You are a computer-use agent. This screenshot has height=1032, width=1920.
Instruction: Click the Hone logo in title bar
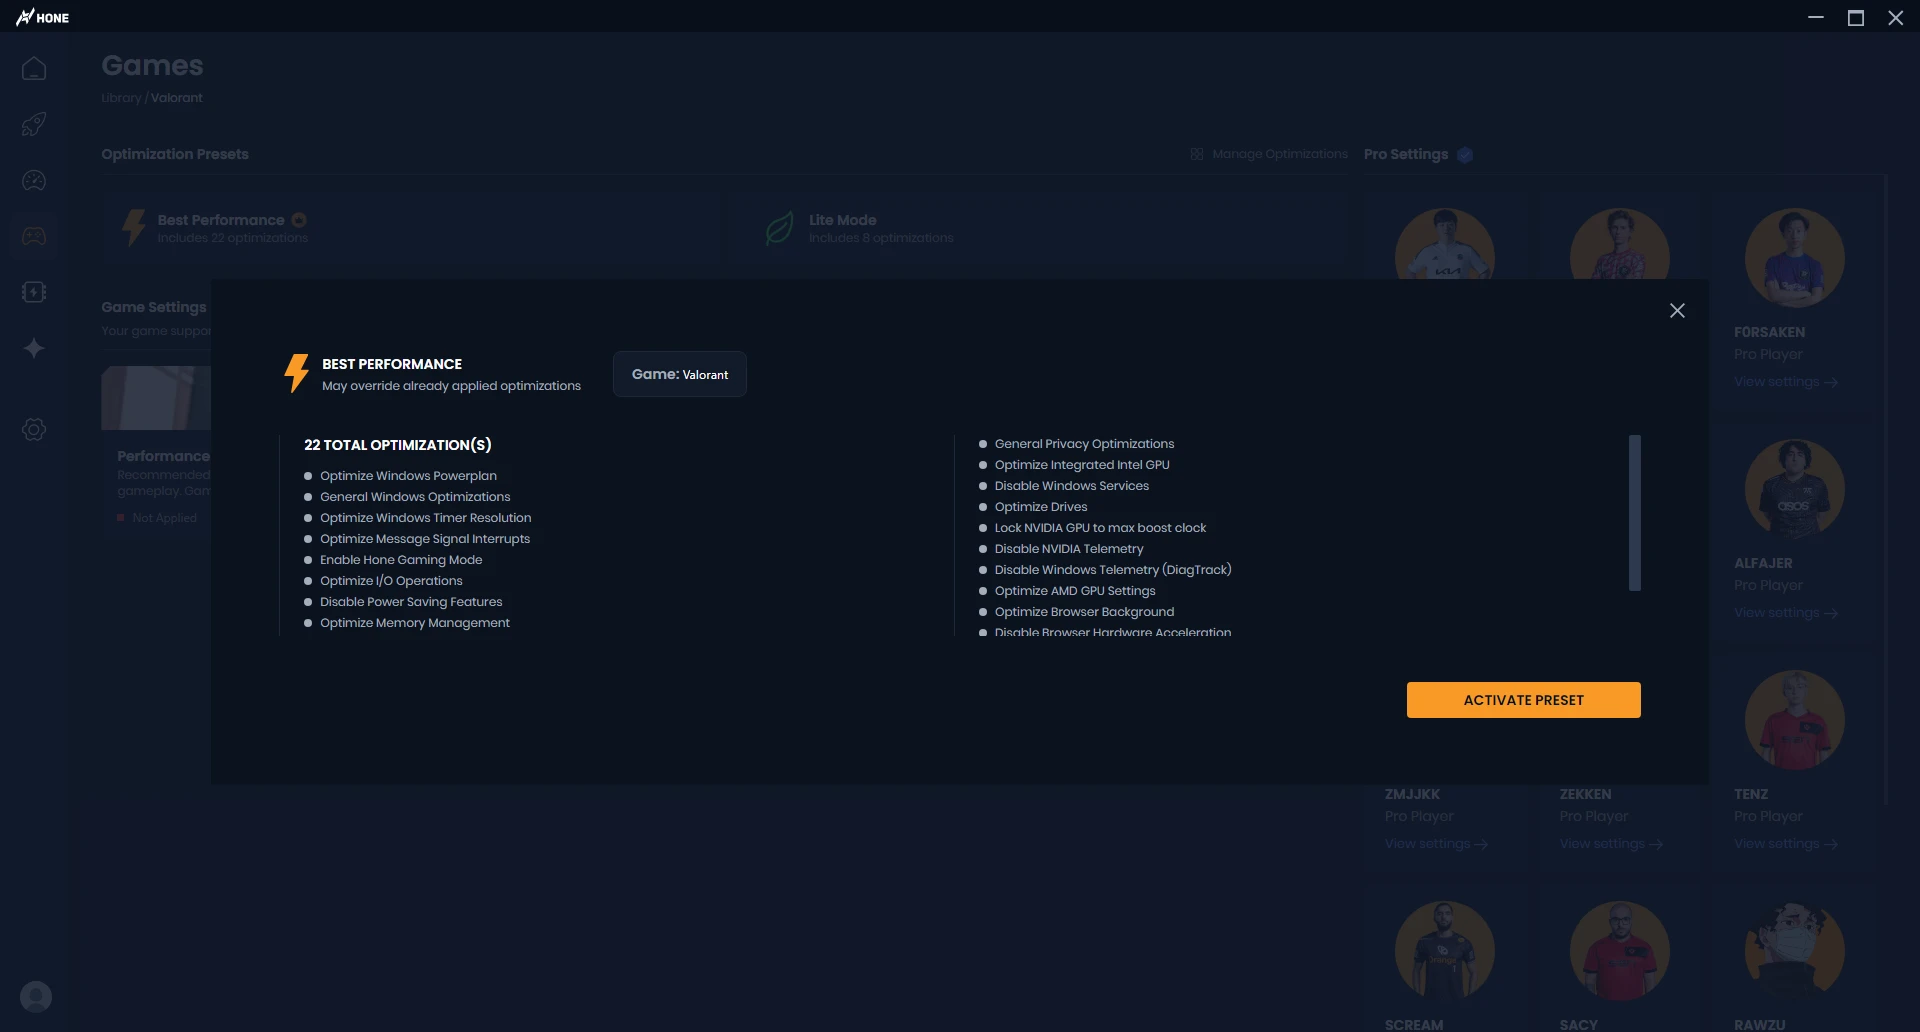(x=43, y=17)
